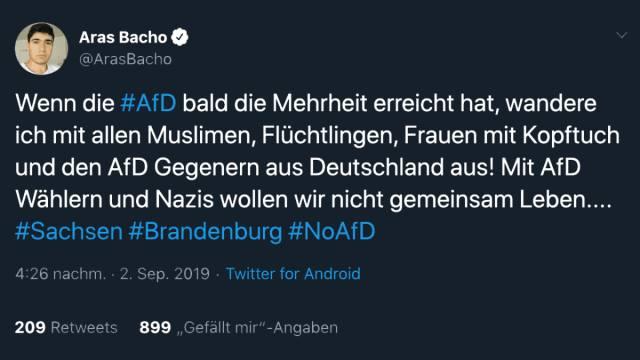640x360 pixels.
Task: Open Aras Bacho's profile picture
Action: pos(41,49)
